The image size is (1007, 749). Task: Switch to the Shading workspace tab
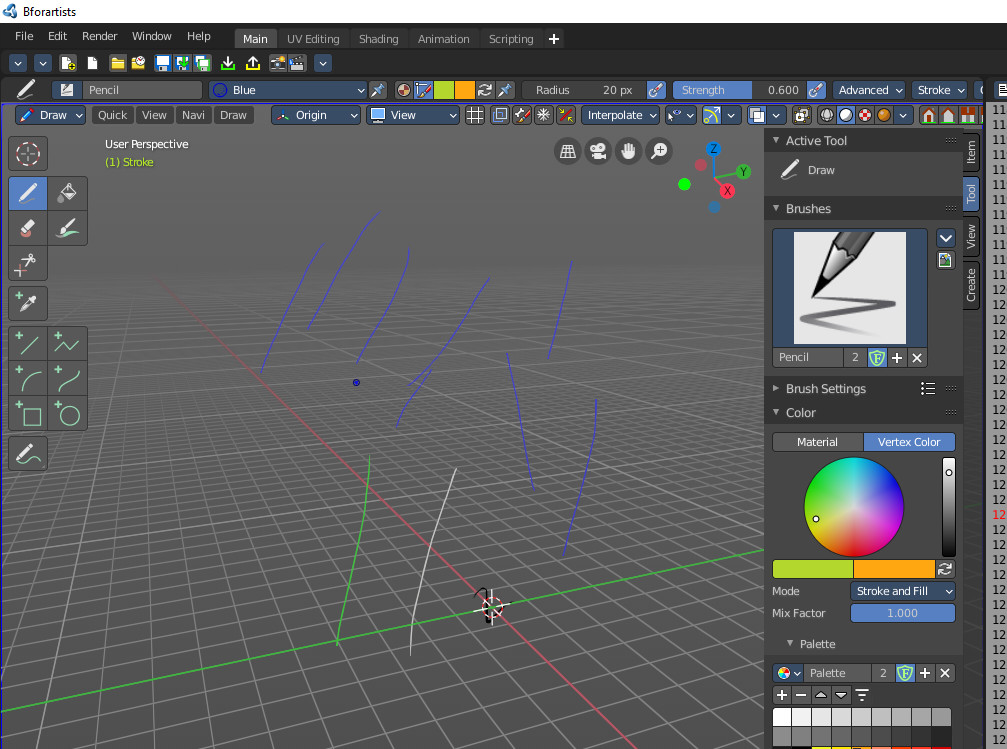coord(378,39)
